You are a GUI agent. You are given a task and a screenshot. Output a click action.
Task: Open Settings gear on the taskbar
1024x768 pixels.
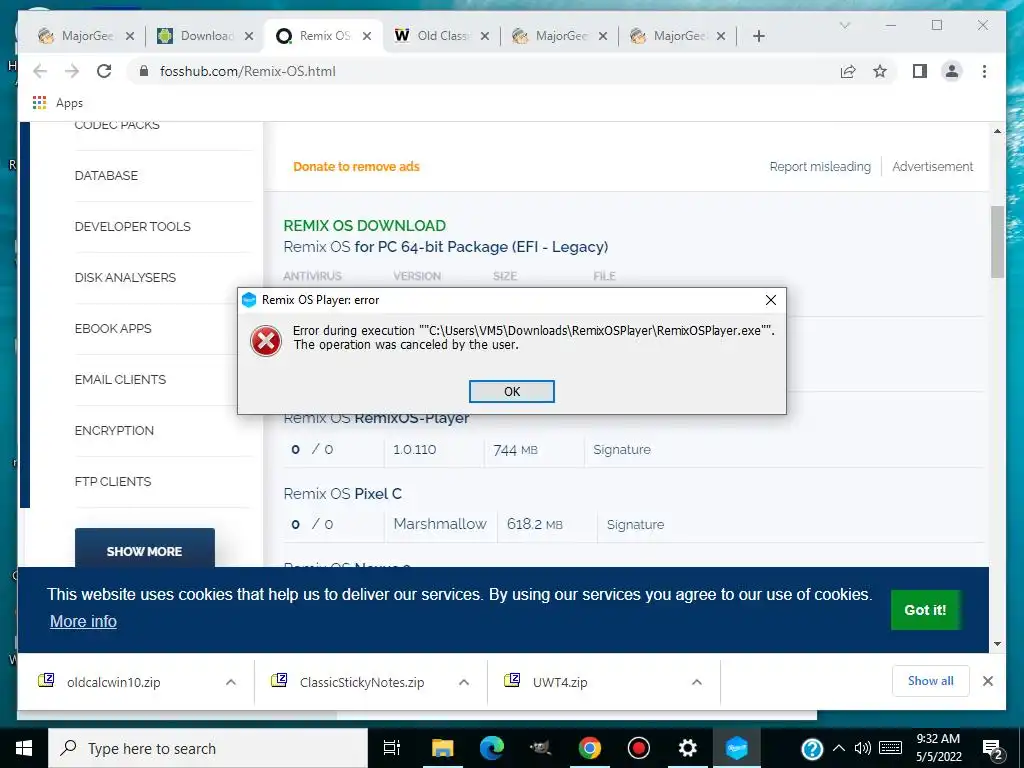687,748
